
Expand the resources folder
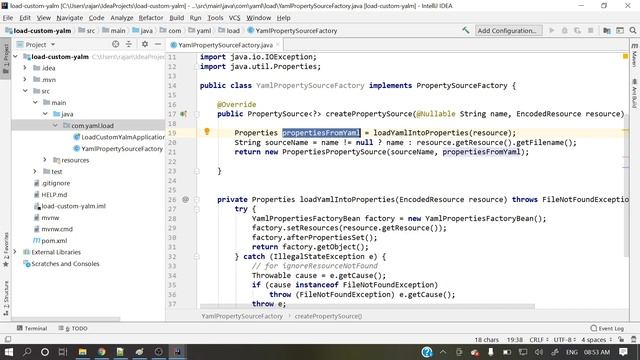pos(45,160)
